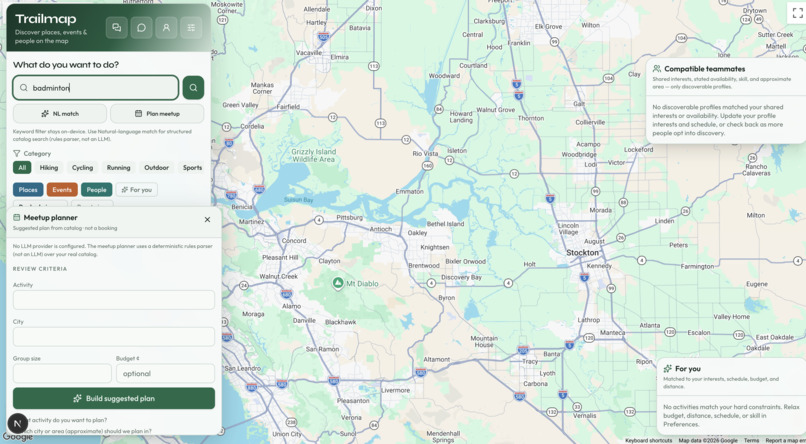Viewport: 806px width, 444px height.
Task: Click the Budget optional input field
Action: click(x=166, y=374)
